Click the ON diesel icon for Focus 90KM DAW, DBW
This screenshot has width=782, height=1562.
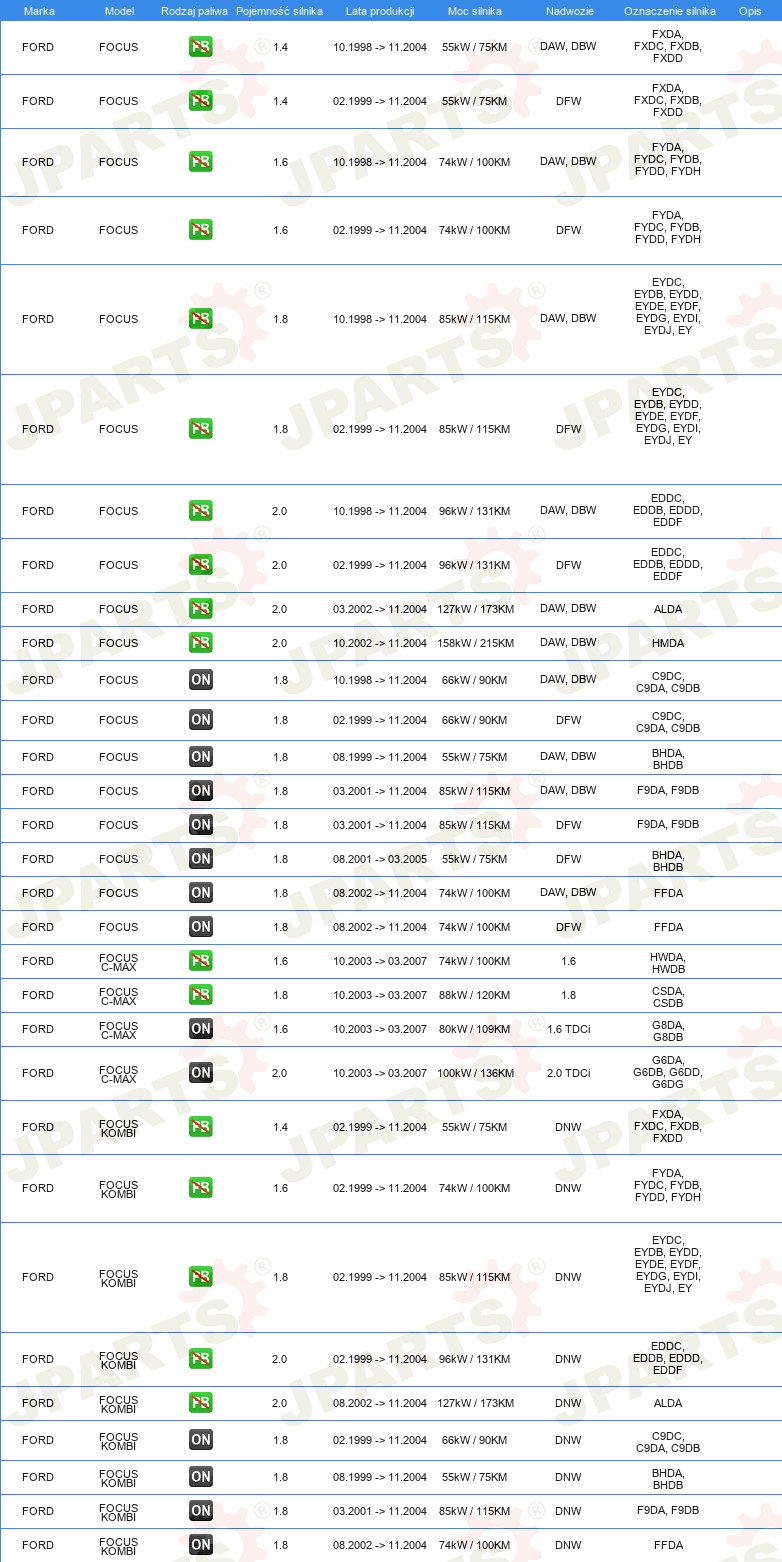click(x=201, y=680)
